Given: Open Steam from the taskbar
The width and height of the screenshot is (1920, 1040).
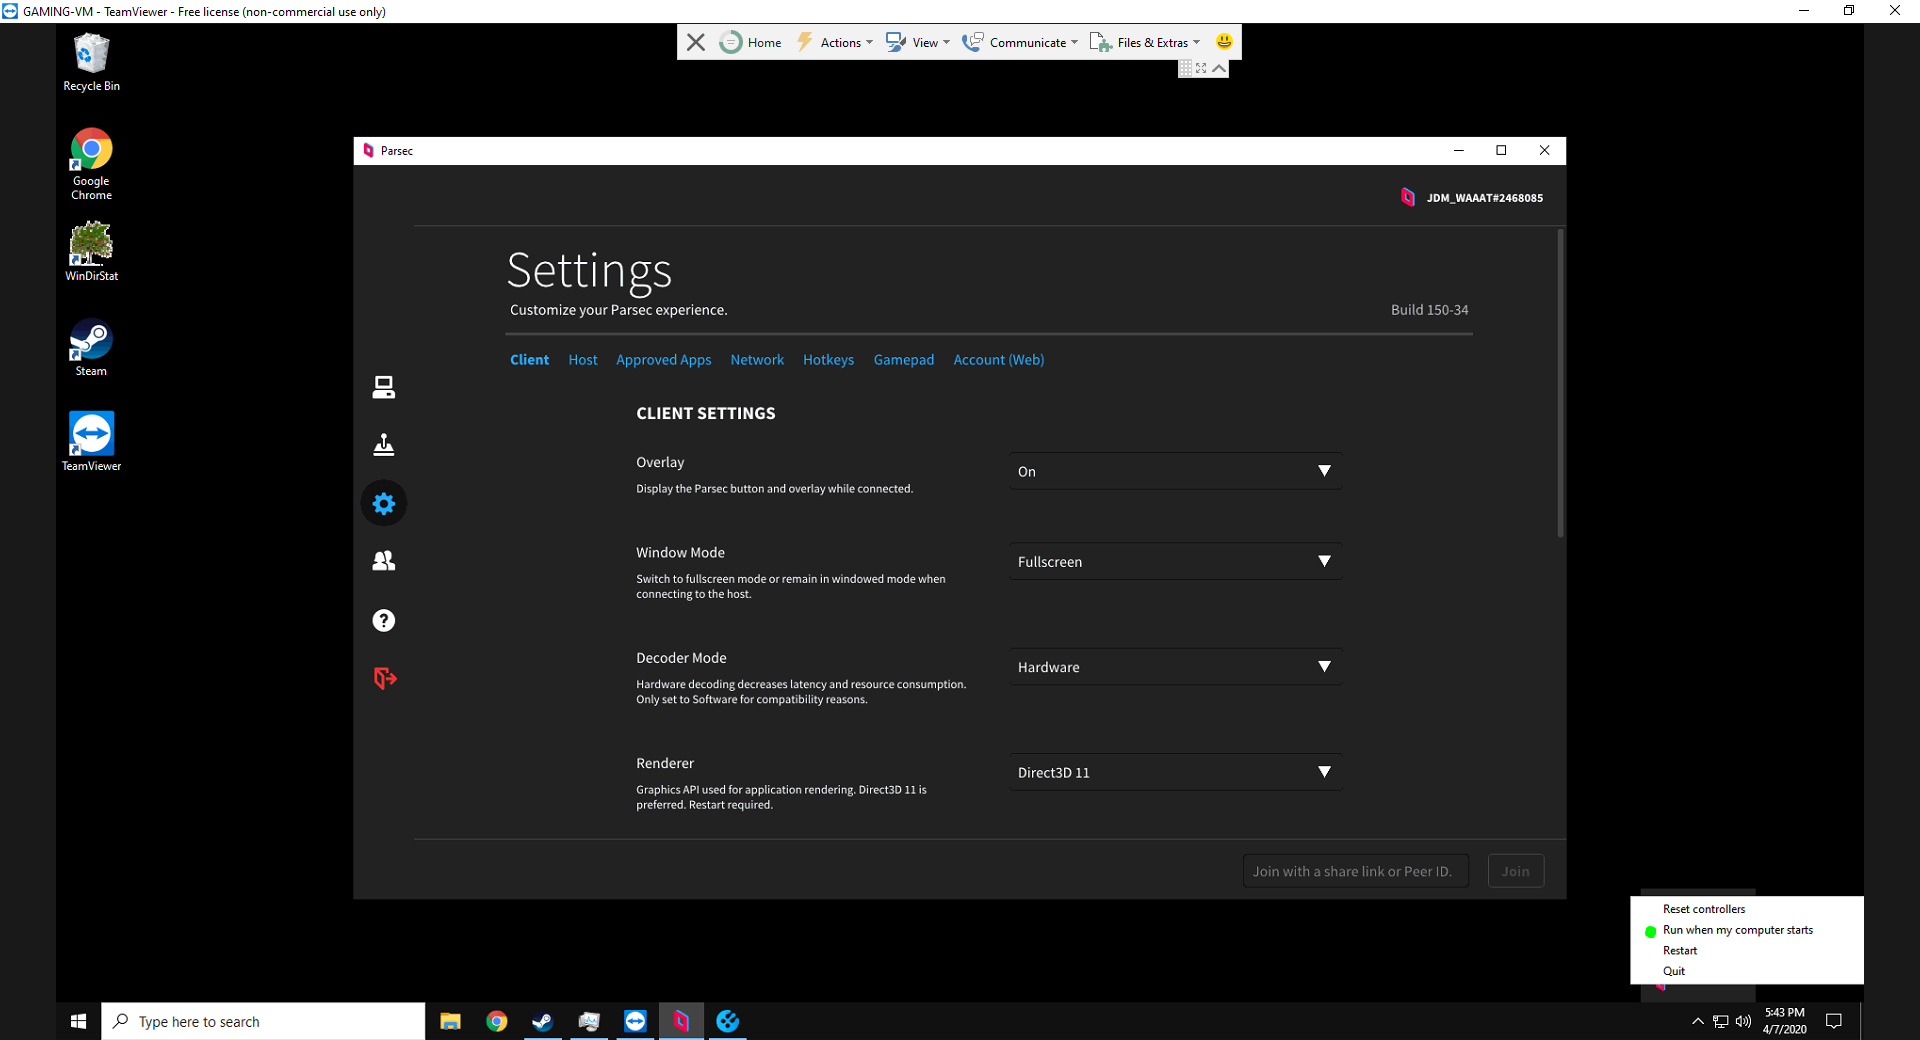Looking at the screenshot, I should coord(542,1021).
